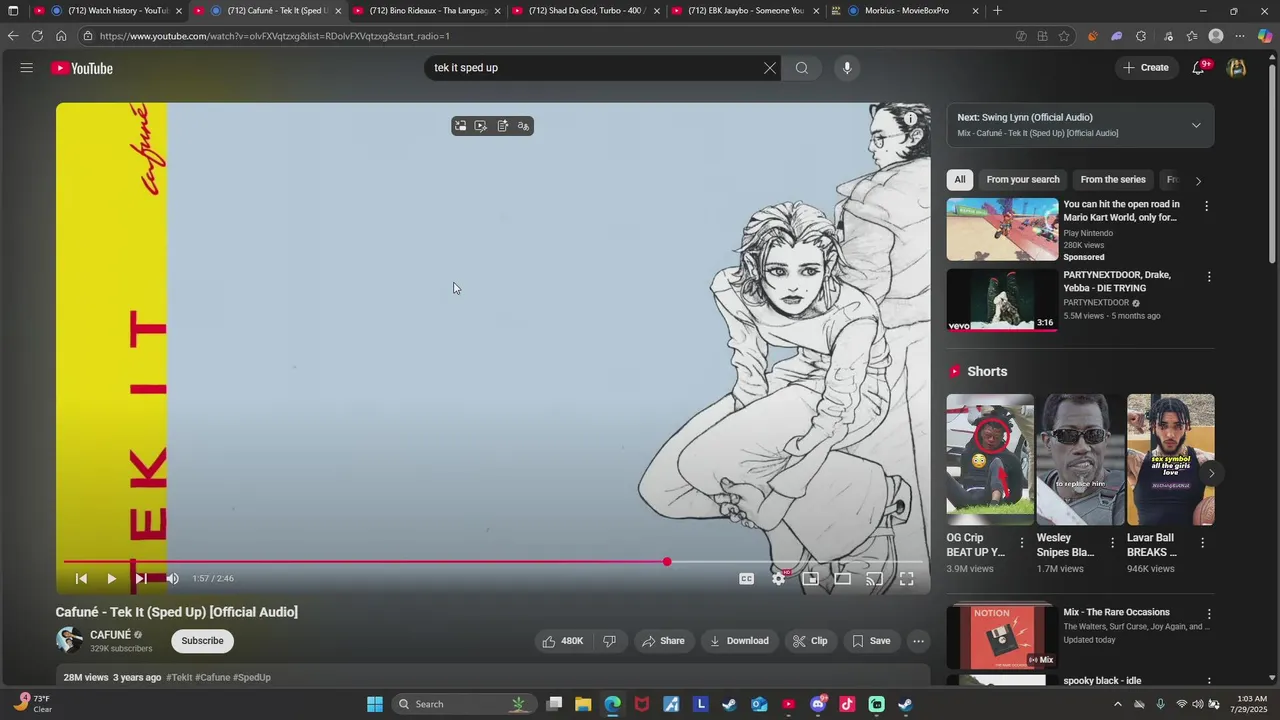Cast video to a TV

tap(875, 578)
